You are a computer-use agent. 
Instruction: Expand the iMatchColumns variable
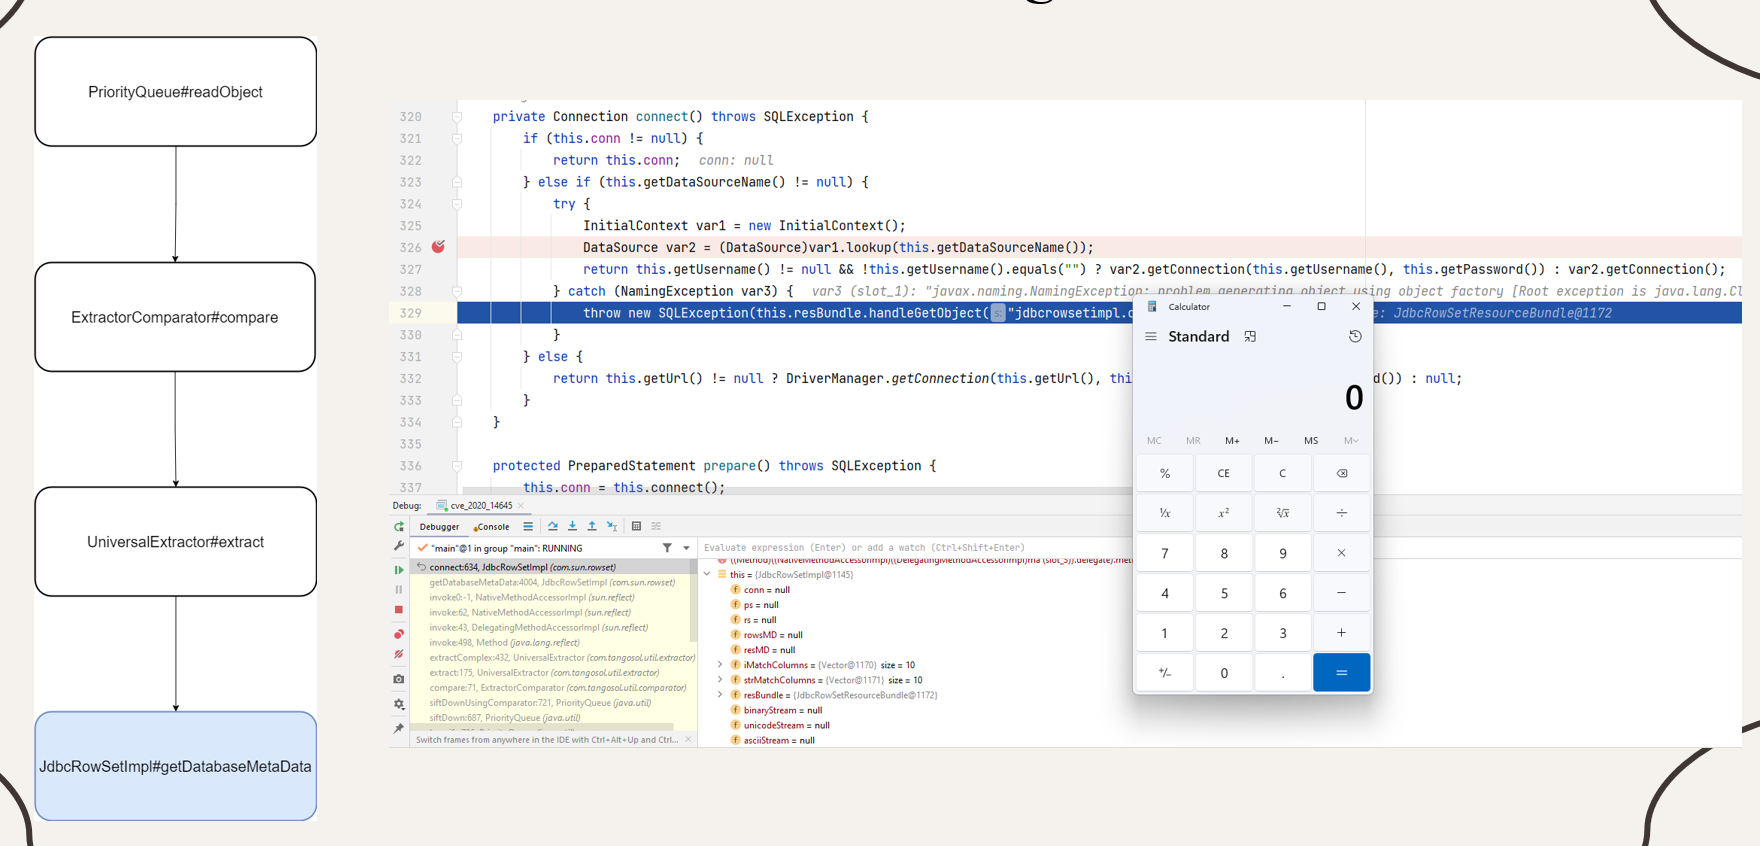(x=720, y=665)
